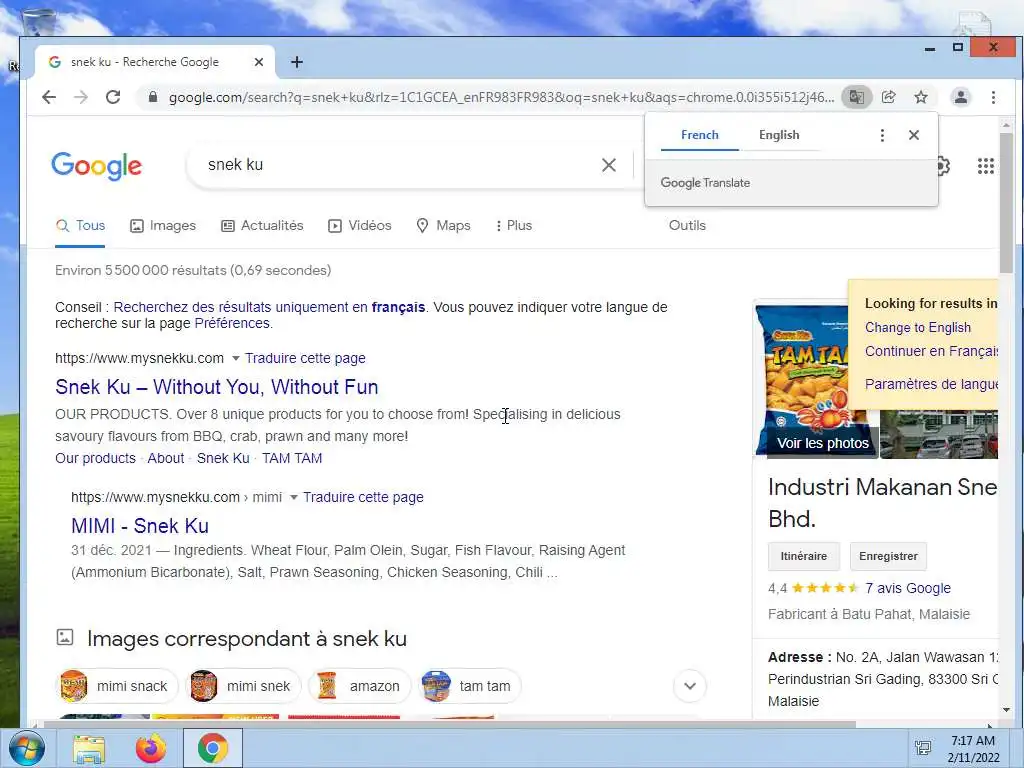This screenshot has height=768, width=1024.
Task: Open the 'TAM TAM' sitelink
Action: point(292,458)
